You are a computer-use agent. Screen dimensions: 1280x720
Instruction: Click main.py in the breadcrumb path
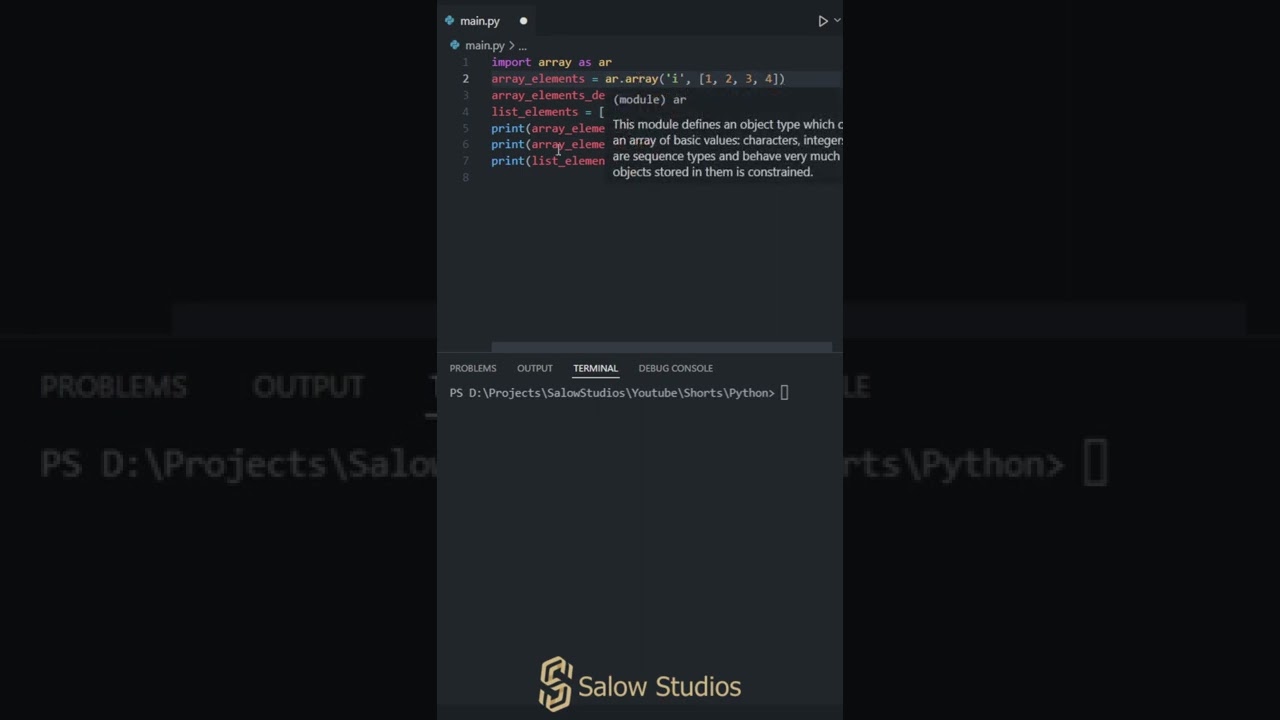tap(485, 45)
